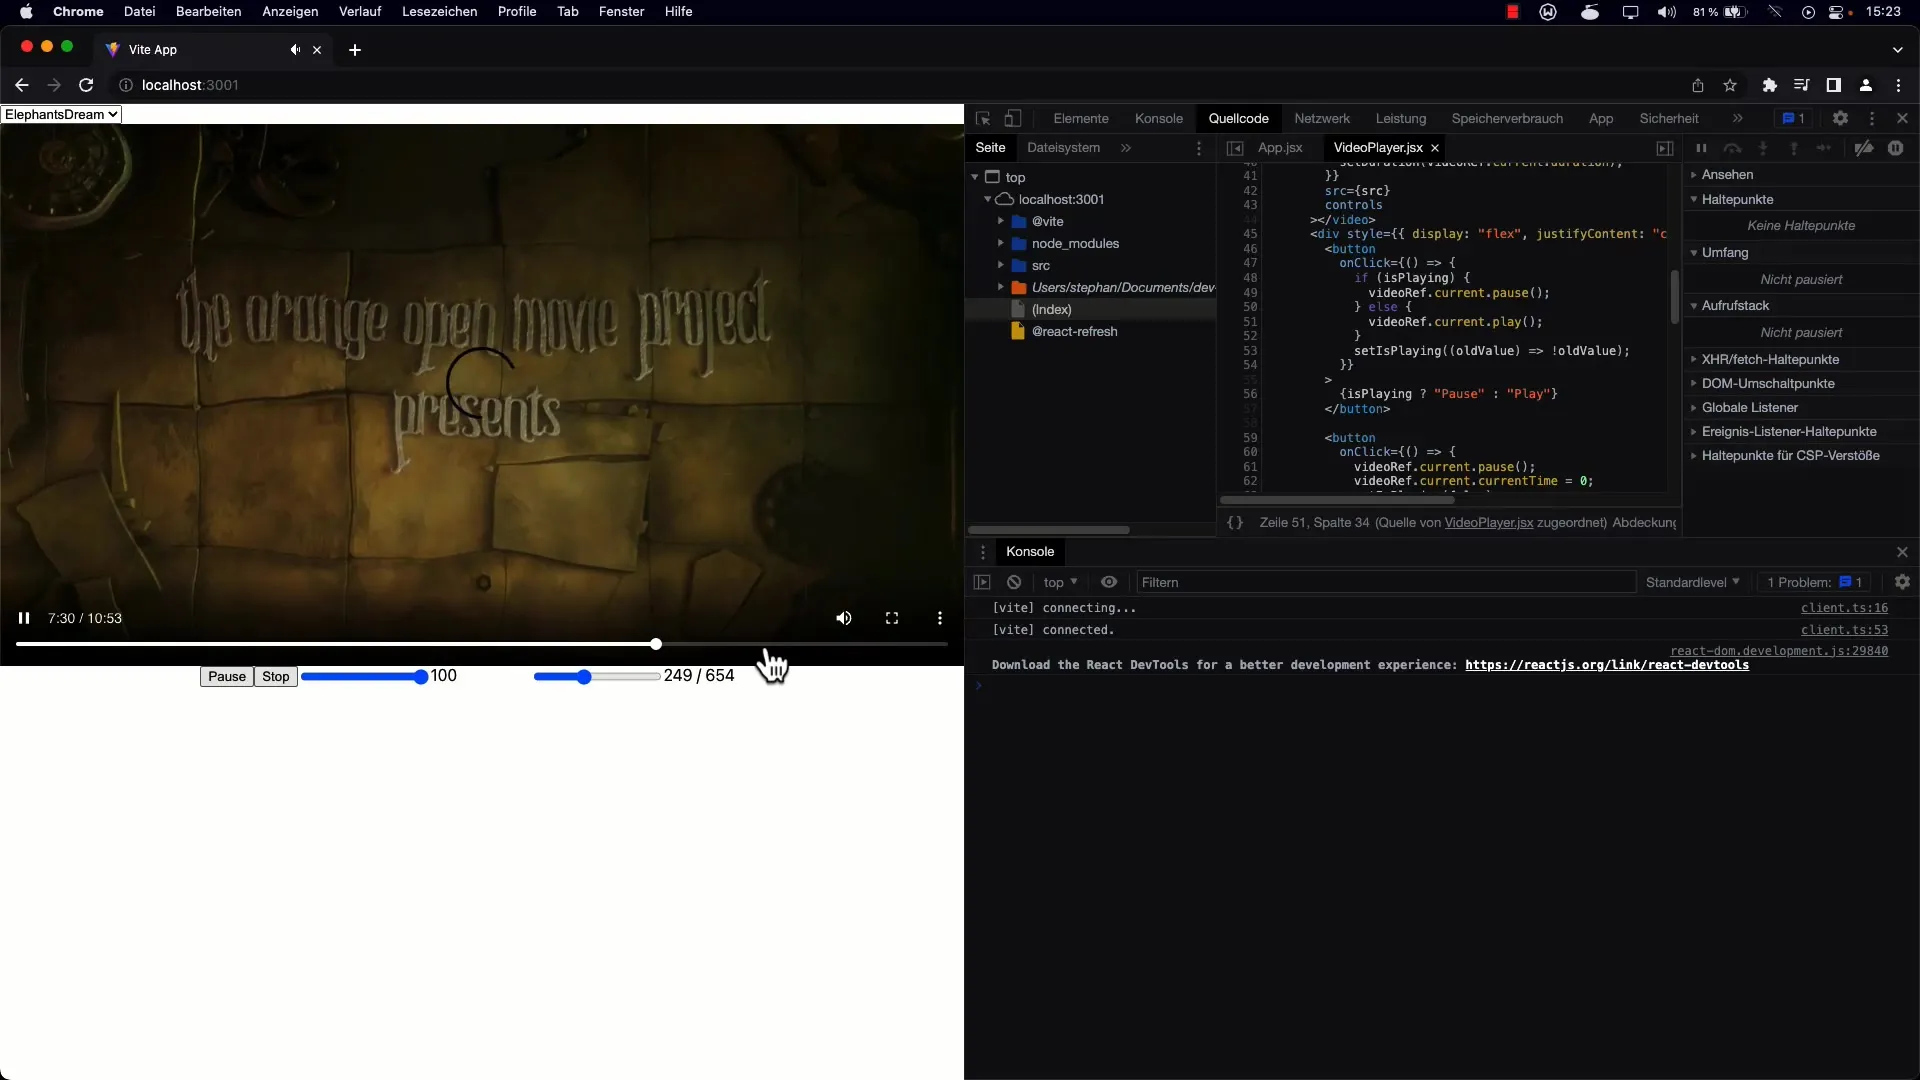Click the inspect element picker icon
Viewport: 1920px width, 1080px height.
pos(983,119)
